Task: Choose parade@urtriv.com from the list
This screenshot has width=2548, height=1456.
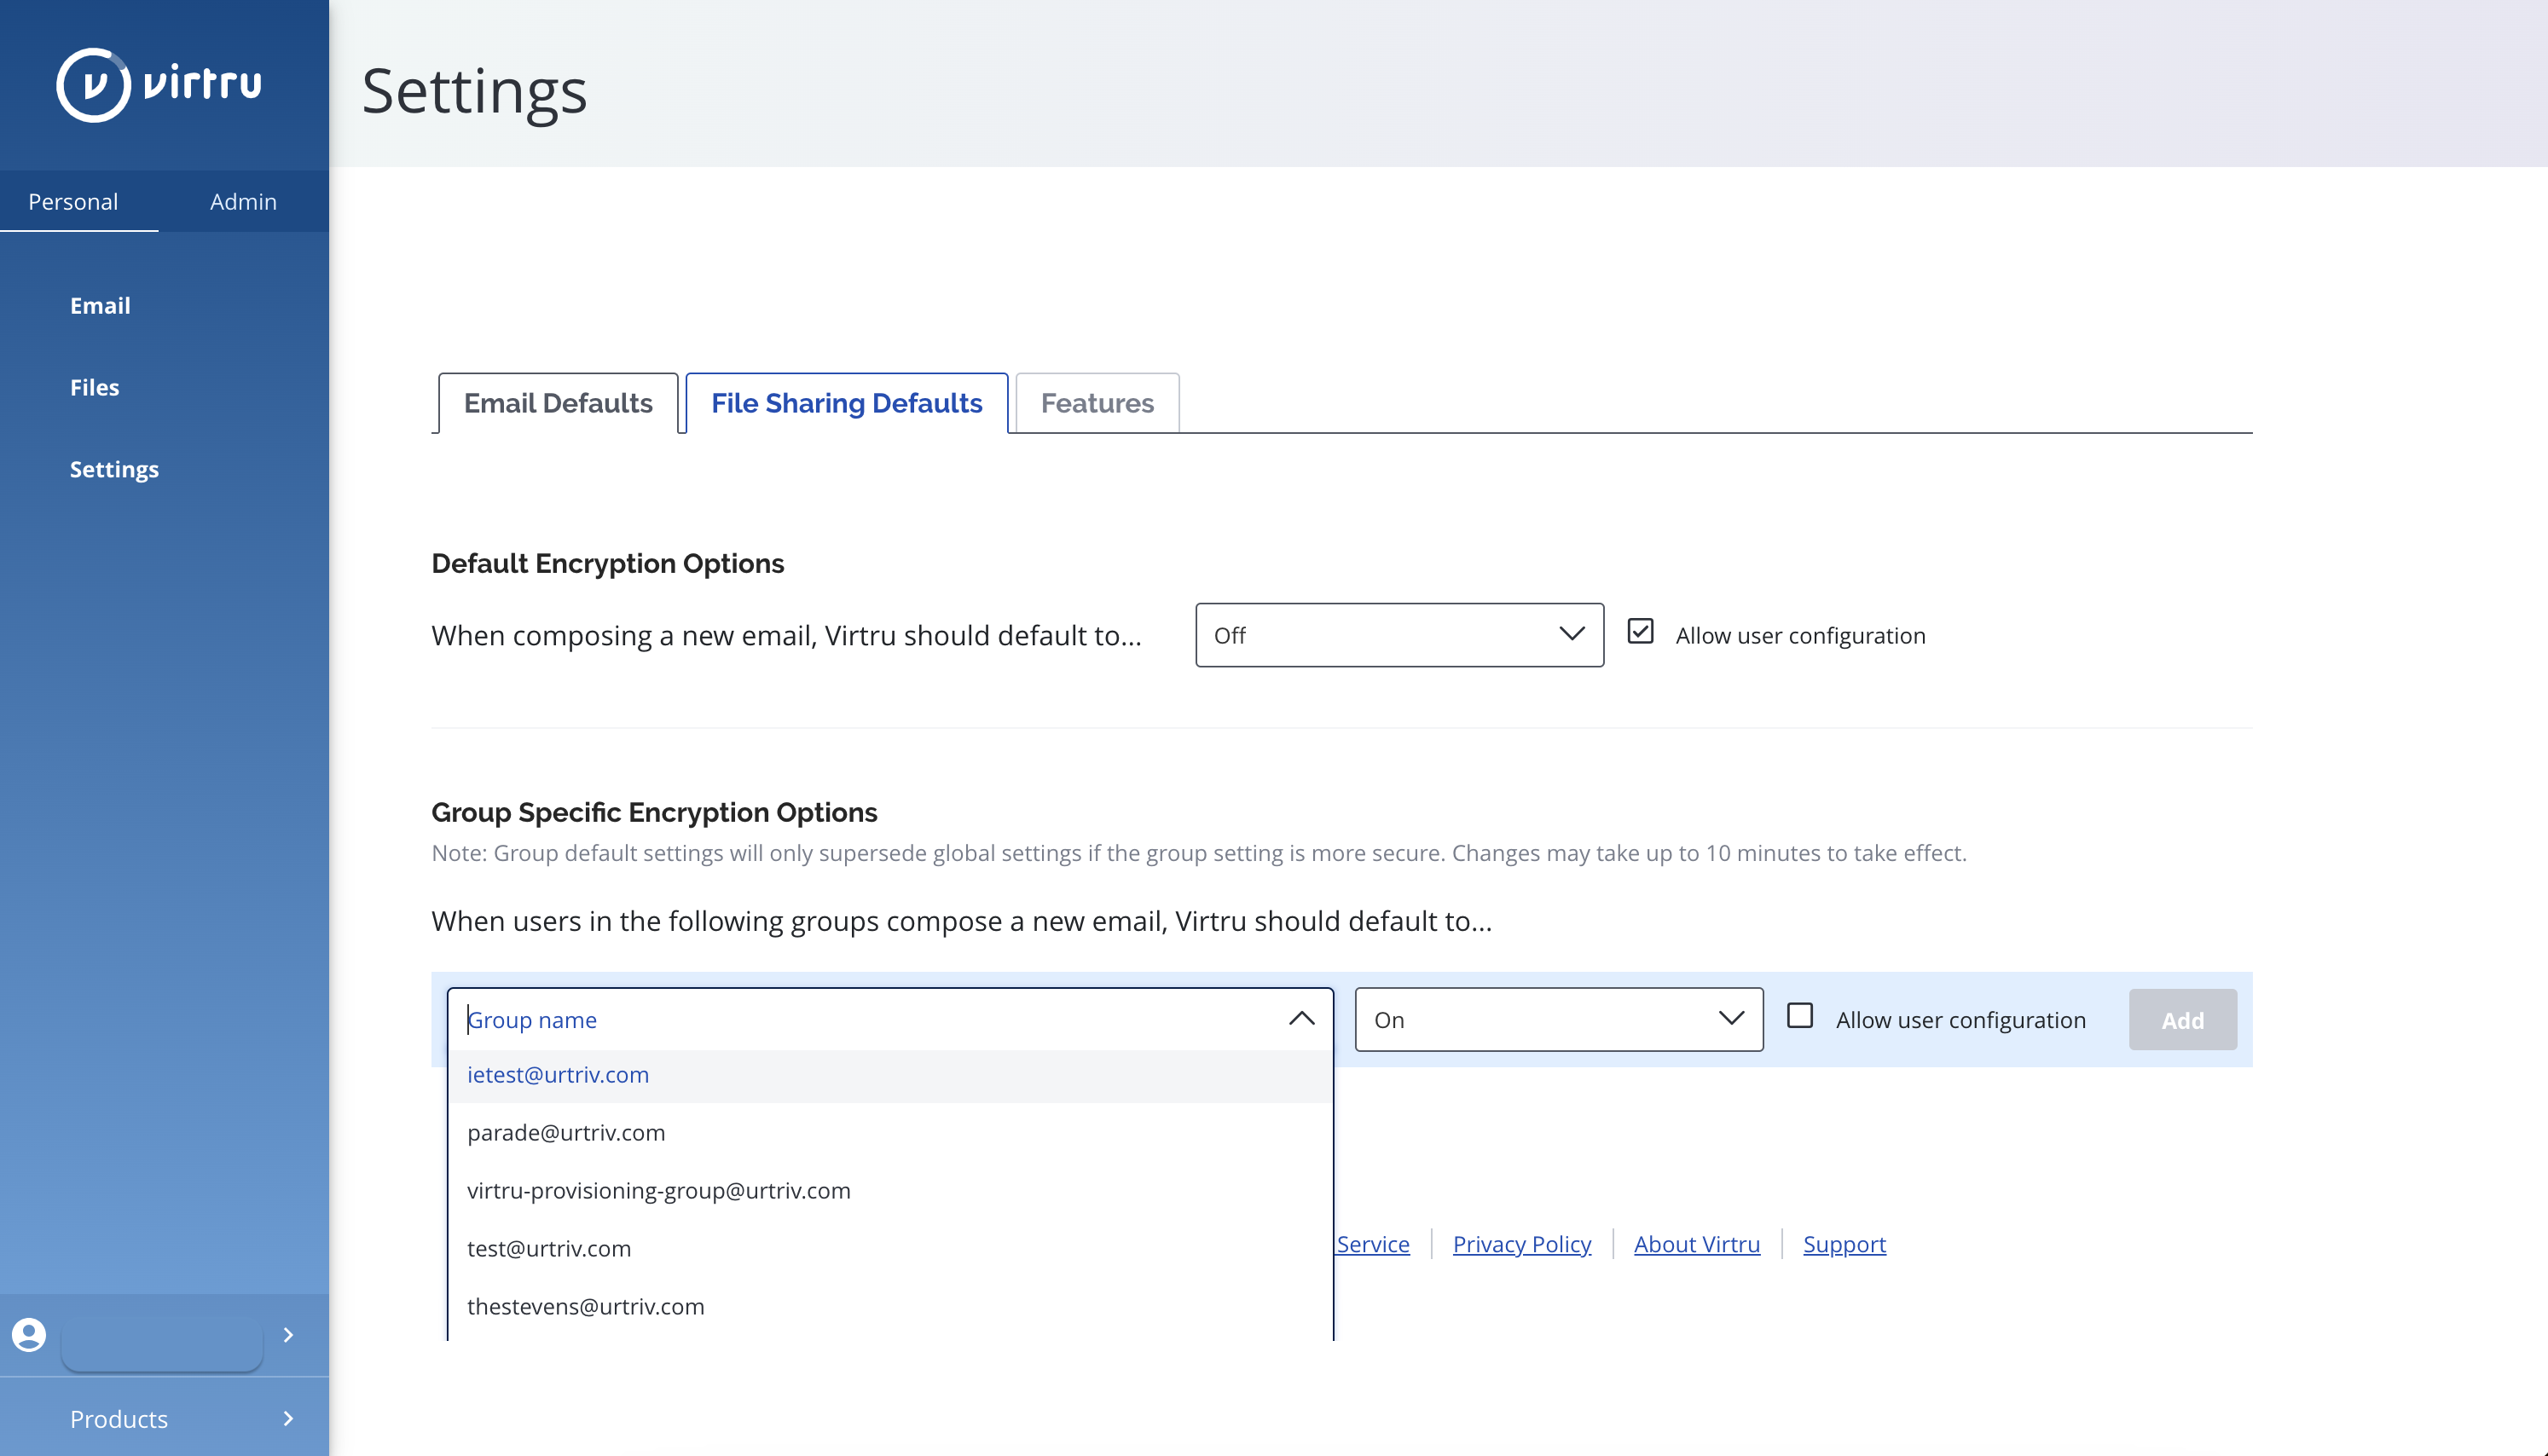Action: click(890, 1133)
